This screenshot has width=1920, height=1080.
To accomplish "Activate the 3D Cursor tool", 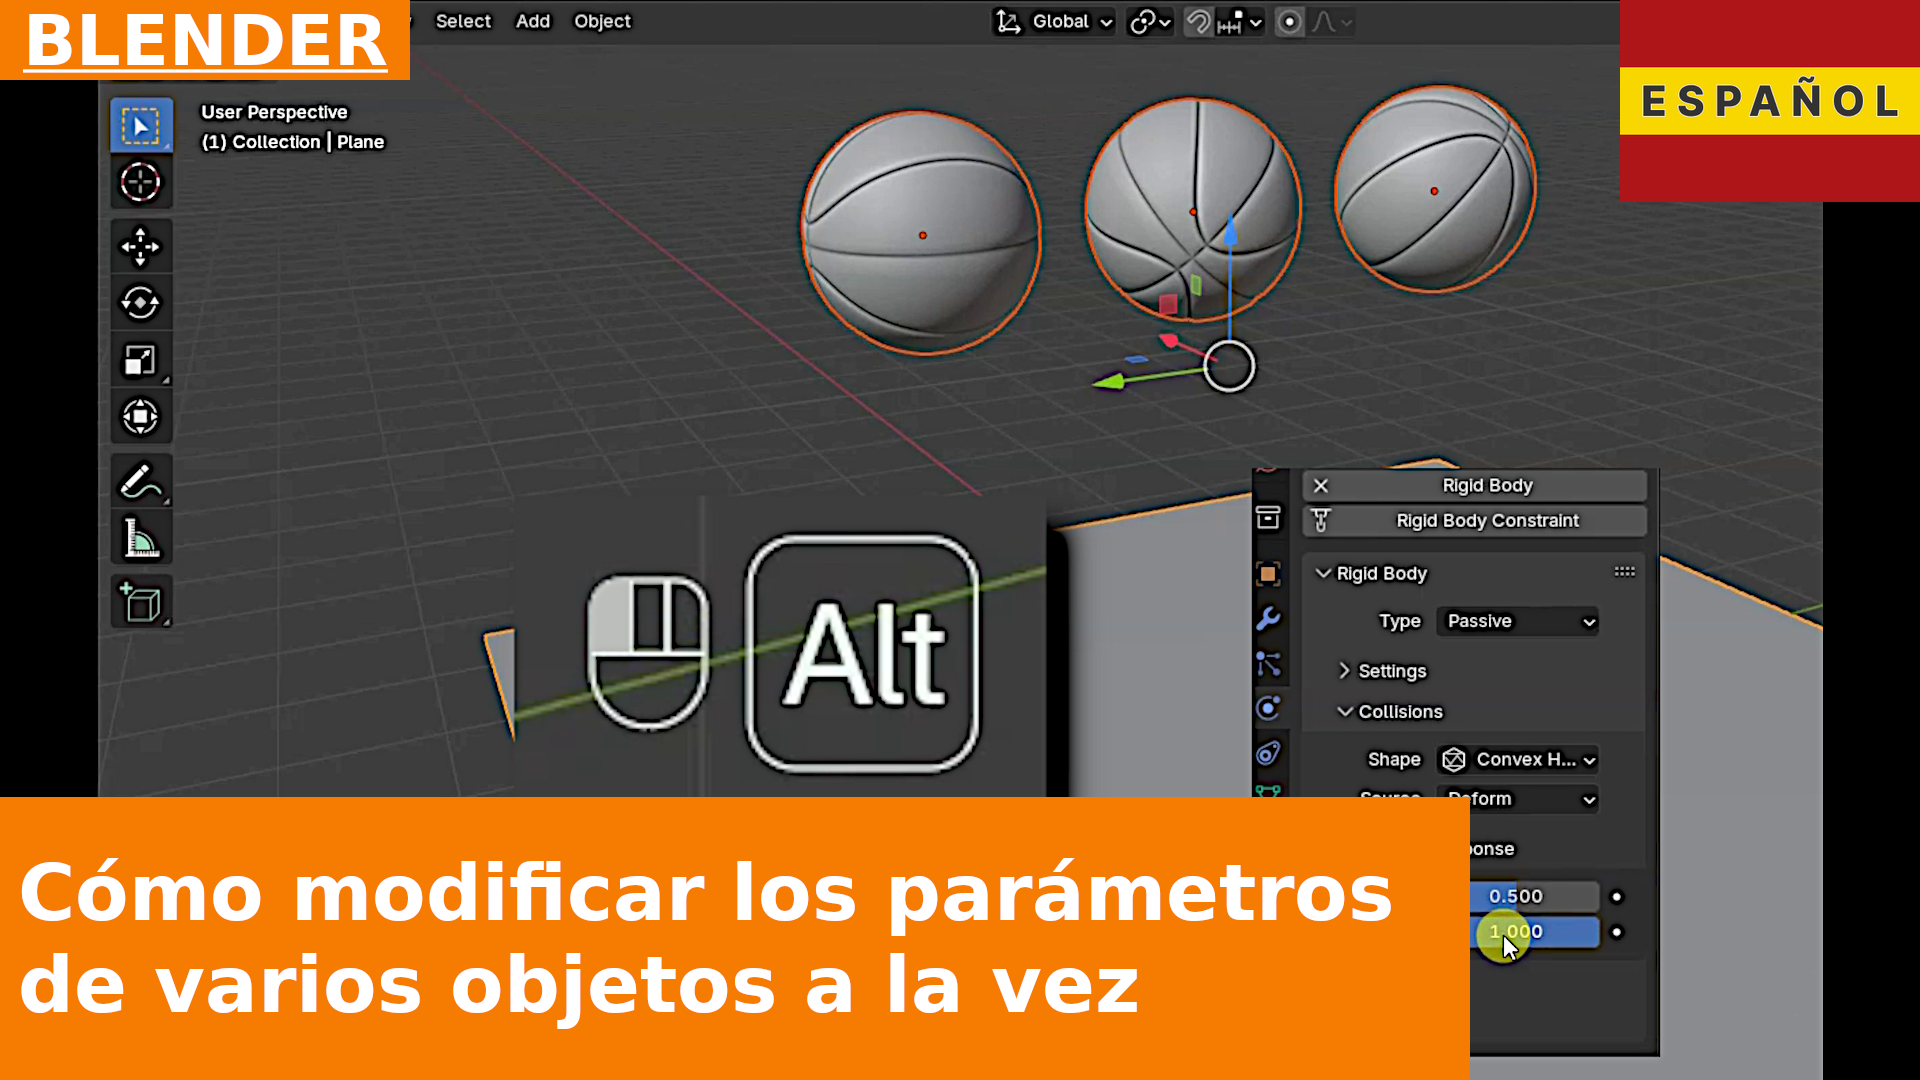I will [x=141, y=182].
